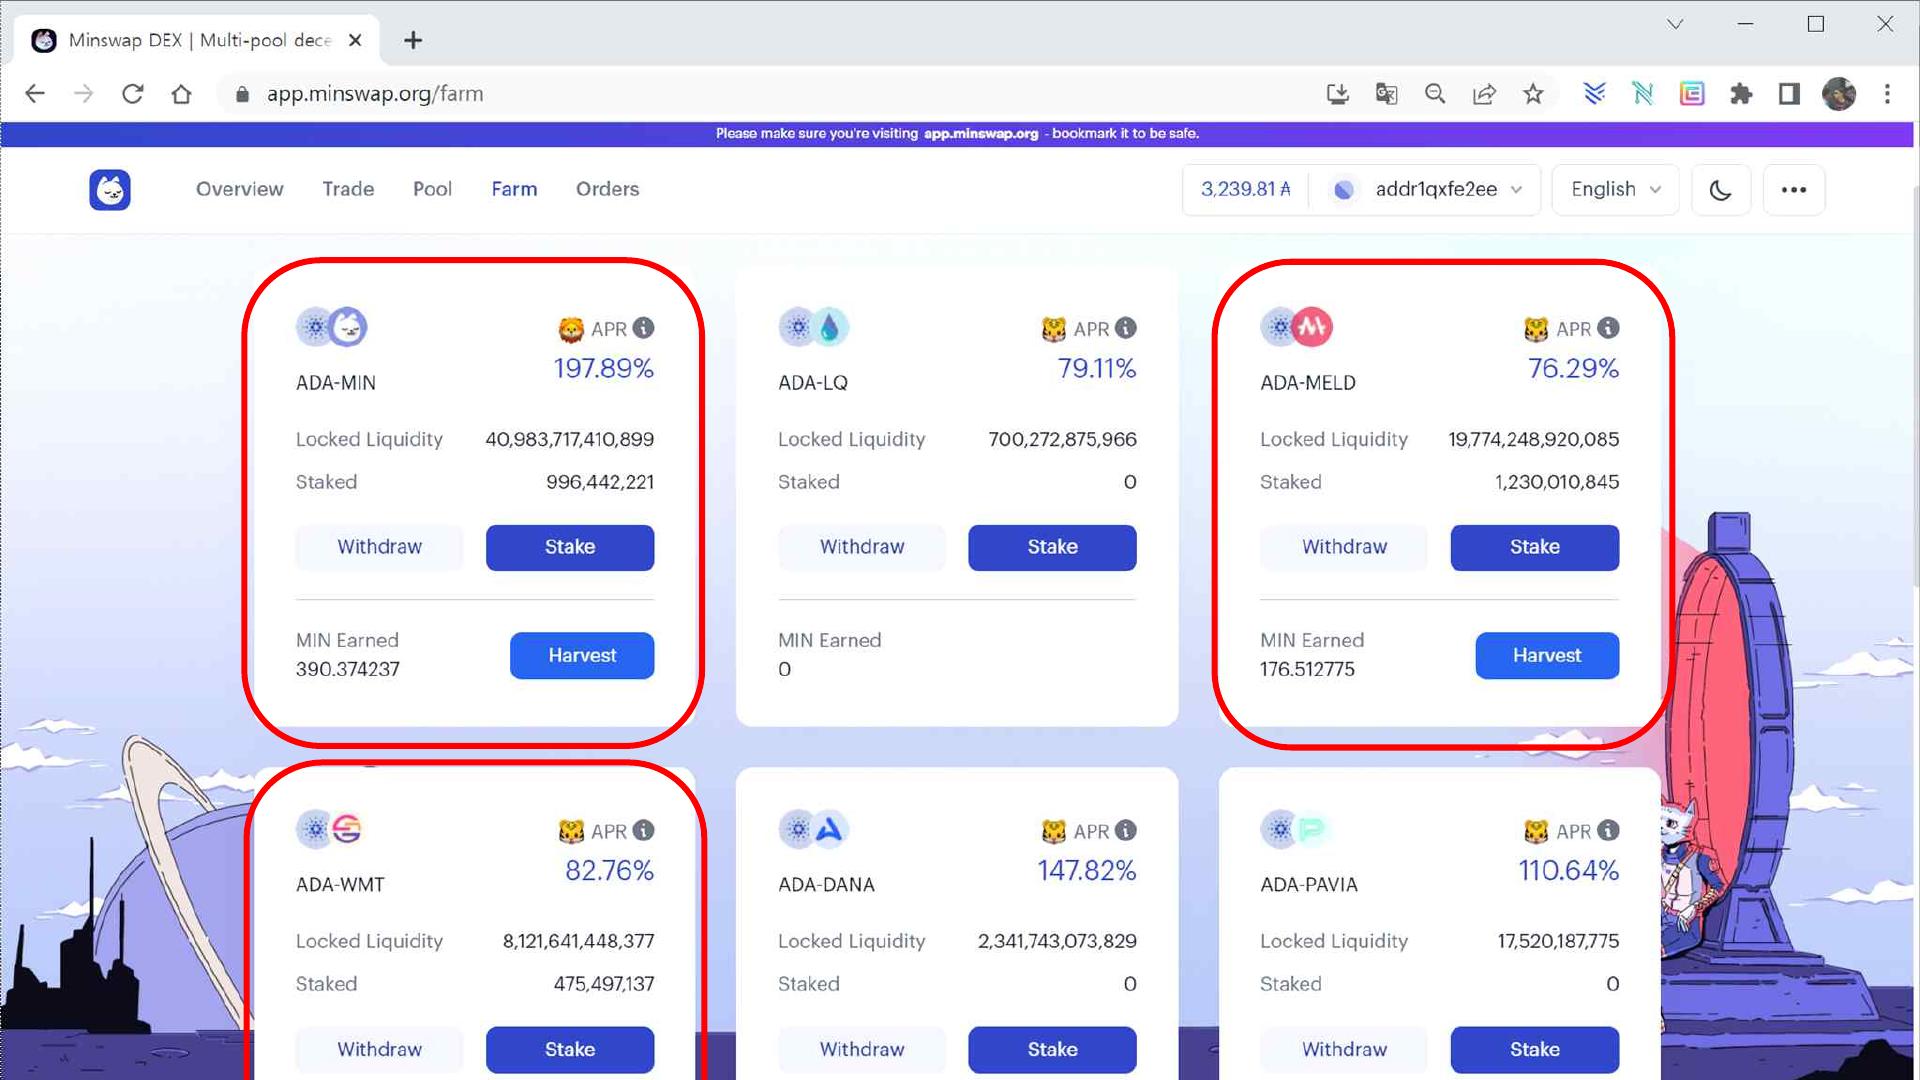Click the ADA-DANA token pair icon
1920x1080 pixels.
tap(814, 829)
